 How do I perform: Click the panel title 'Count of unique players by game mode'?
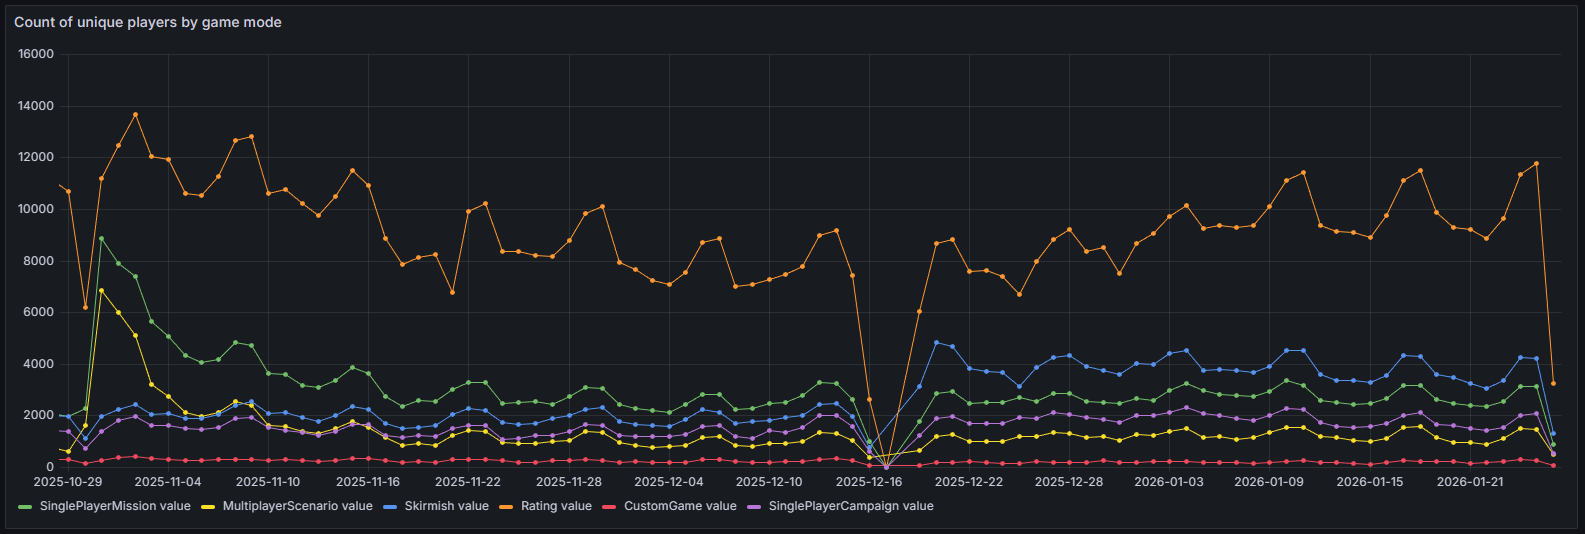point(148,22)
